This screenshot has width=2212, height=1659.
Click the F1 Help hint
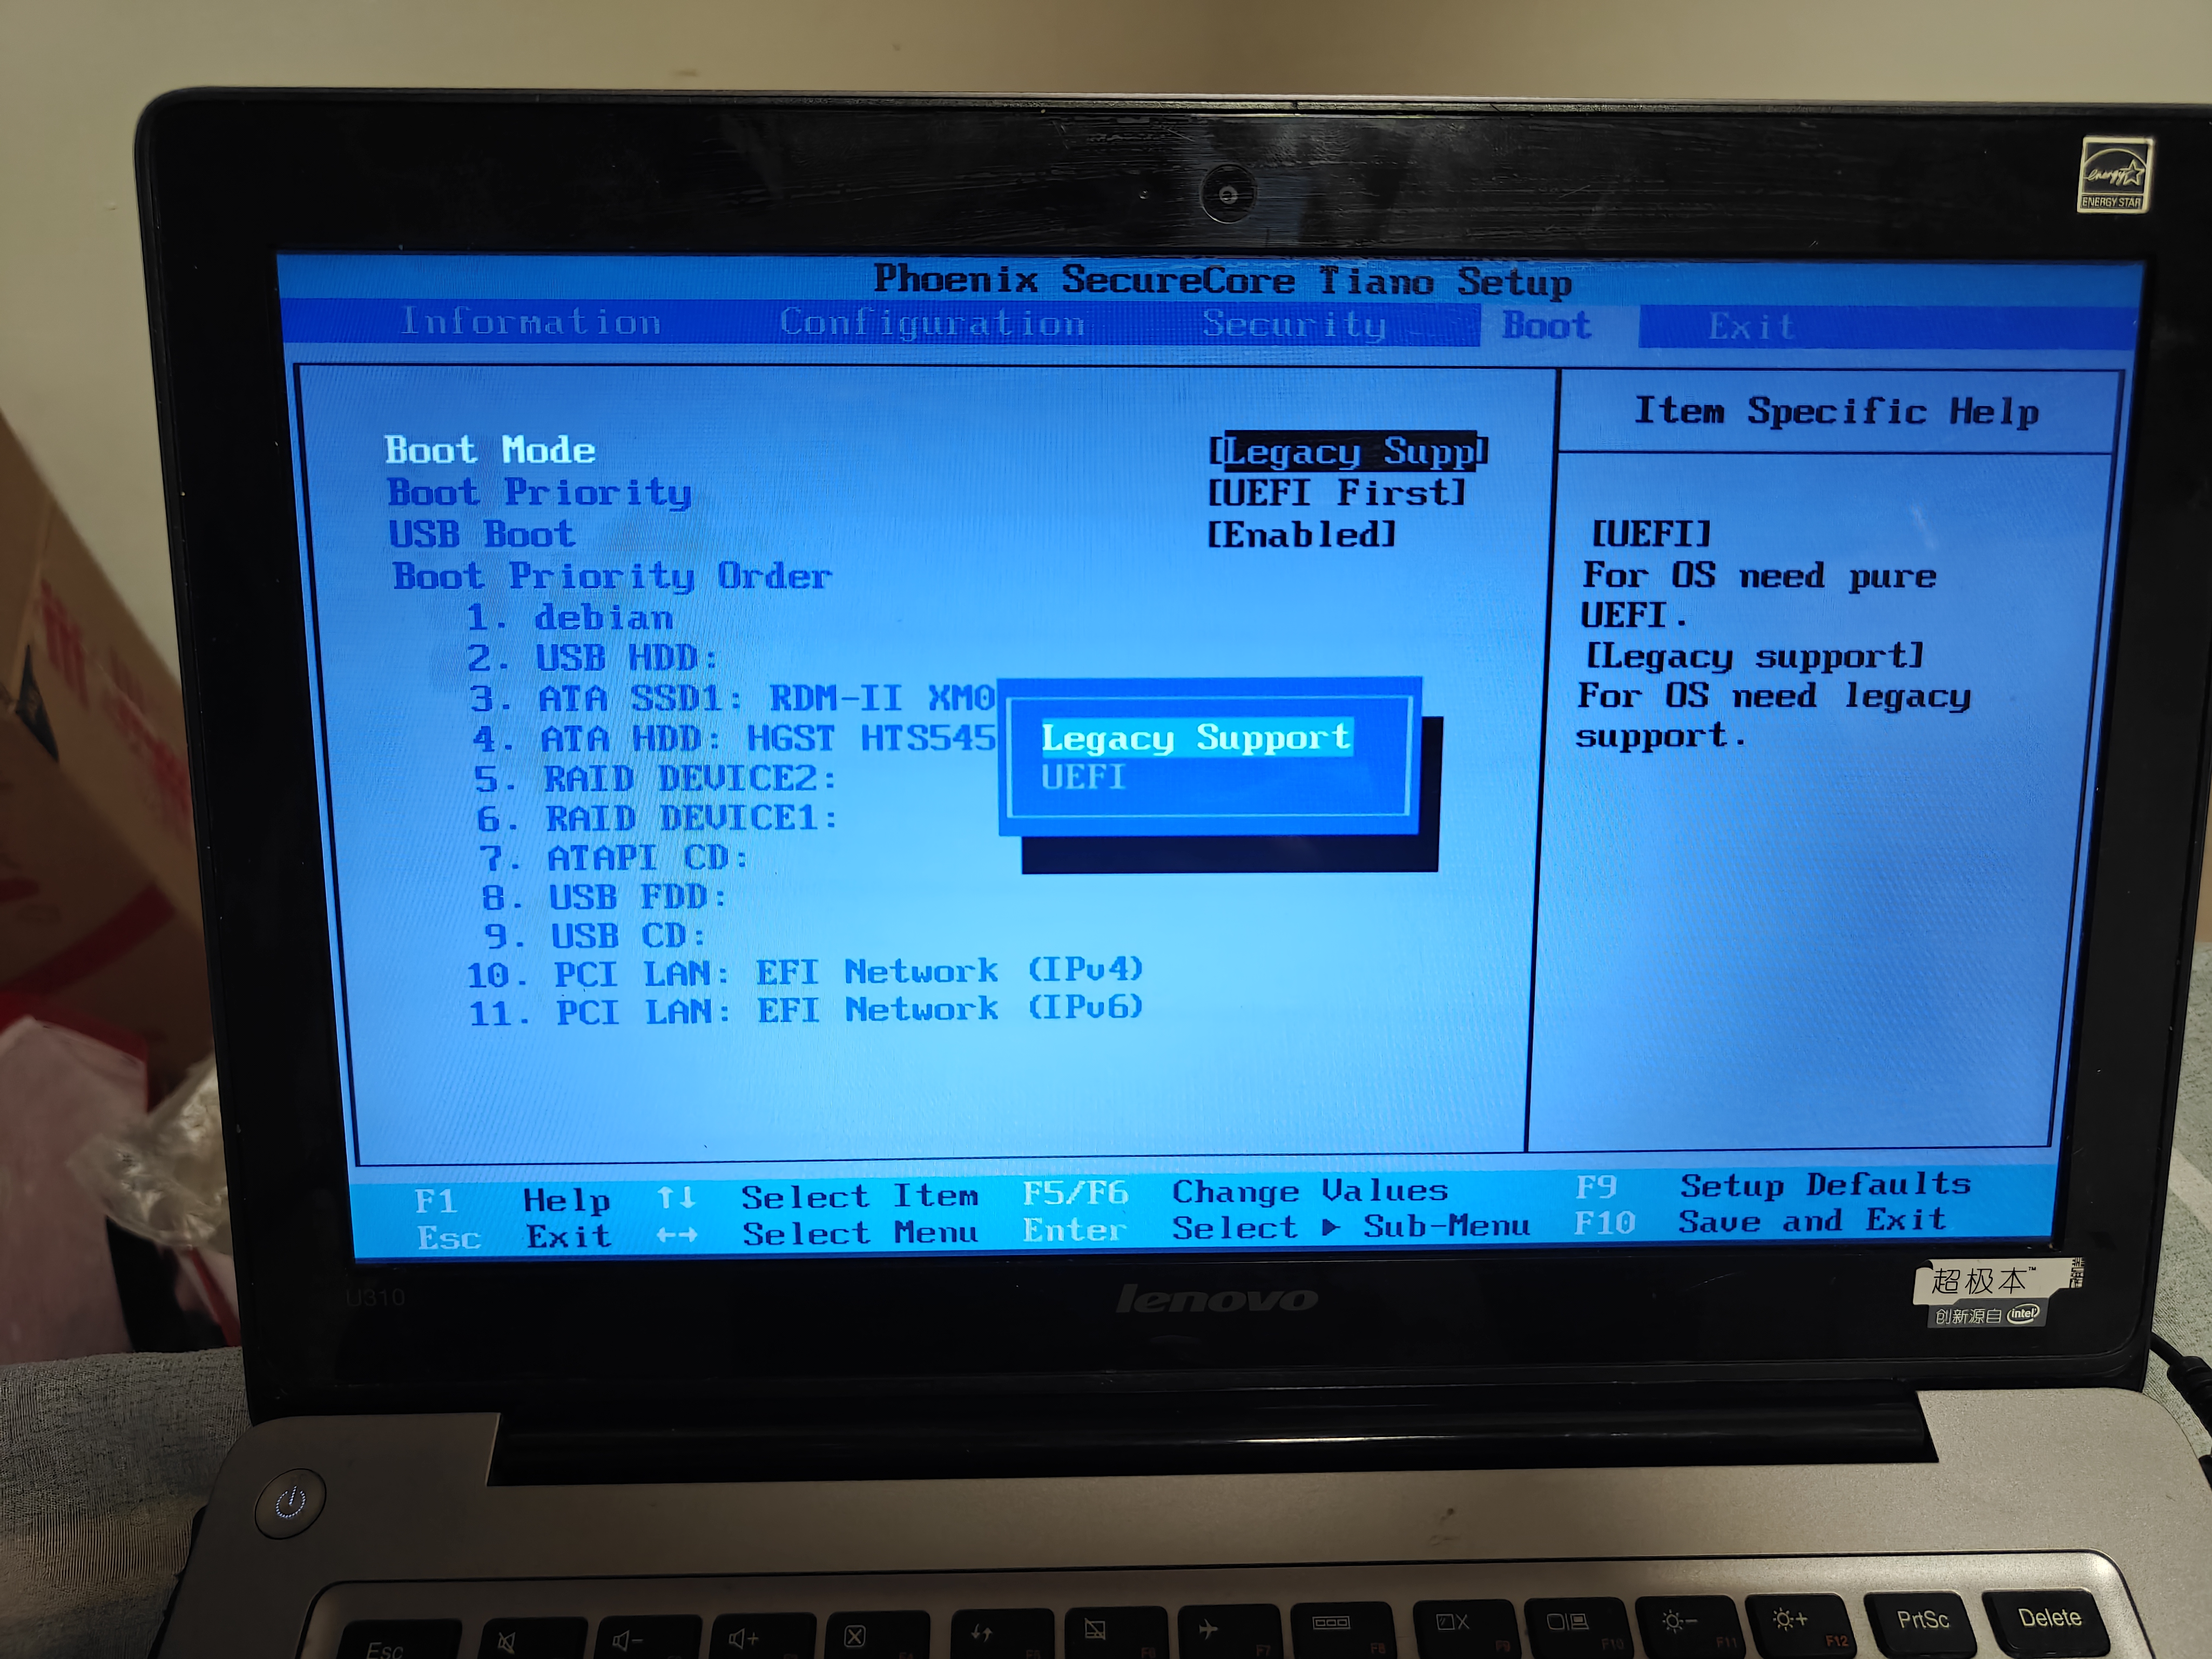(512, 1200)
